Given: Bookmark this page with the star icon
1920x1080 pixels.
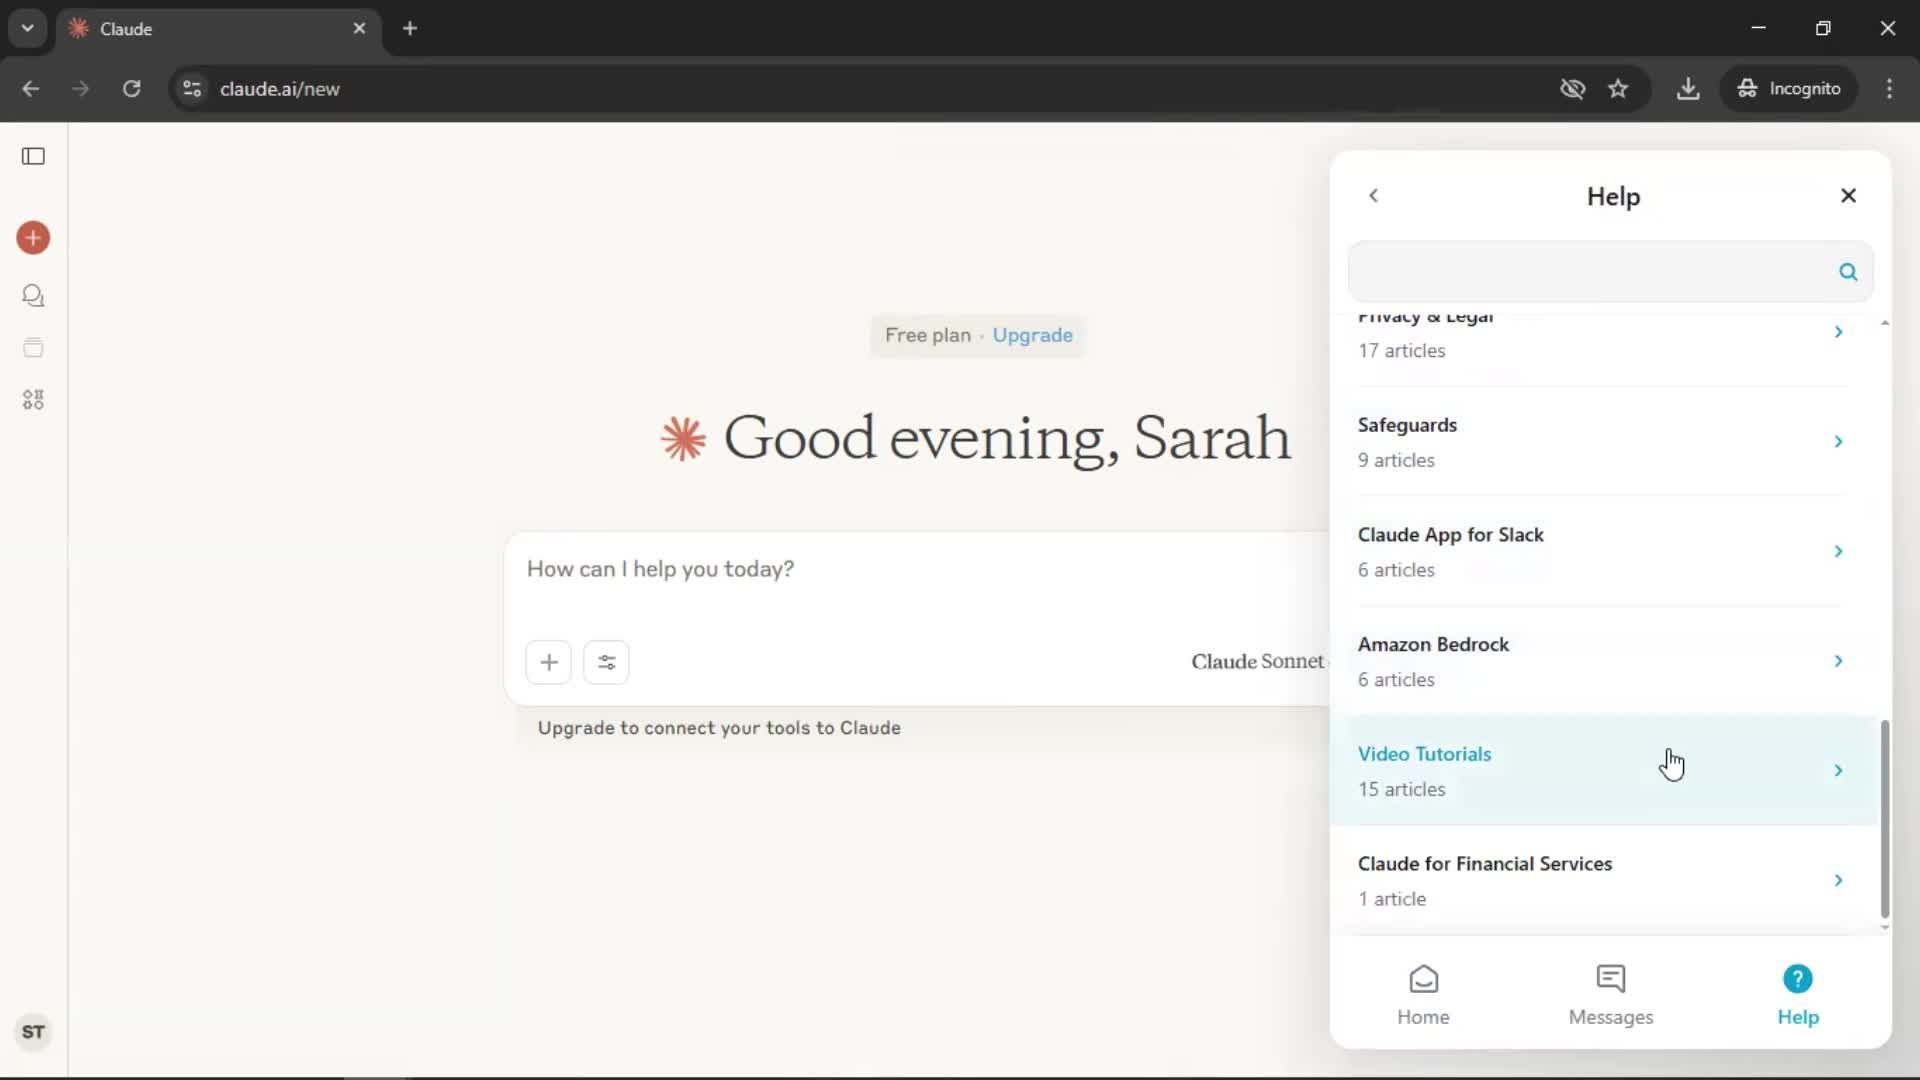Looking at the screenshot, I should pos(1618,88).
